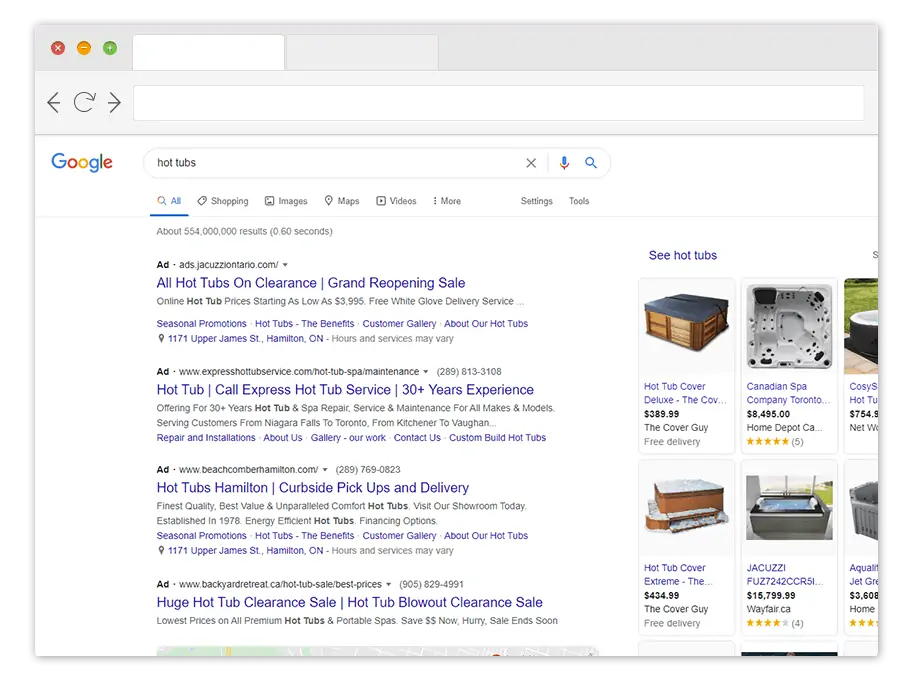Click 'Repair and Installations' sitelink

206,437
